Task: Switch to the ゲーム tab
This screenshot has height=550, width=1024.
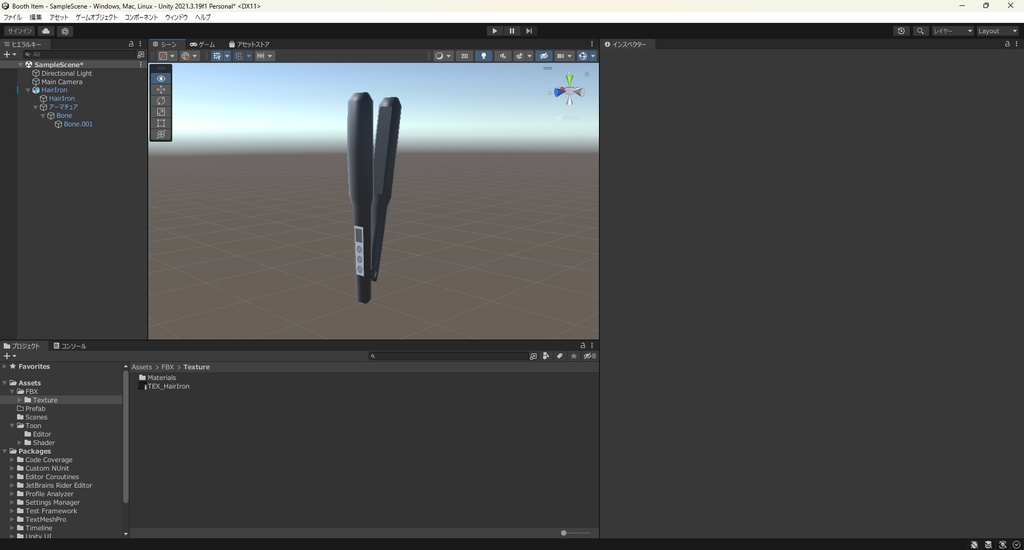Action: pyautogui.click(x=202, y=44)
